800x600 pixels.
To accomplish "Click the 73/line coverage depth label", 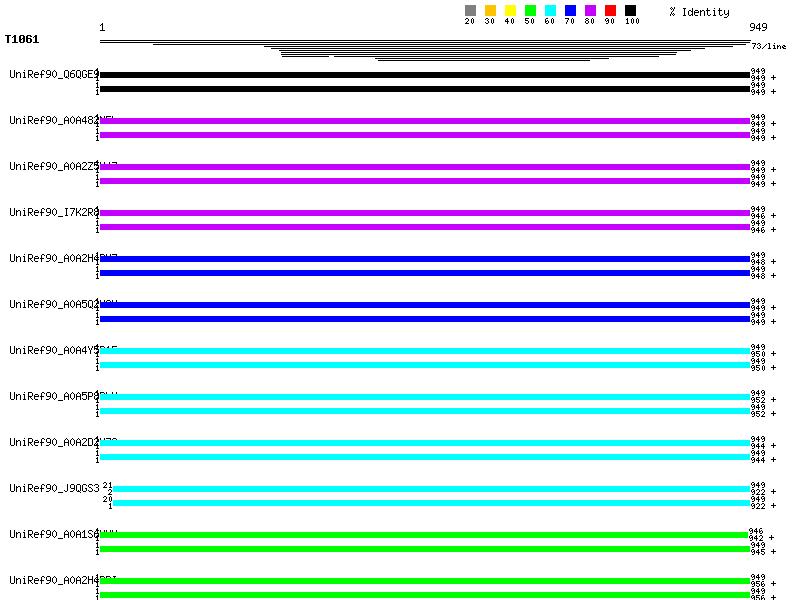I will click(768, 46).
